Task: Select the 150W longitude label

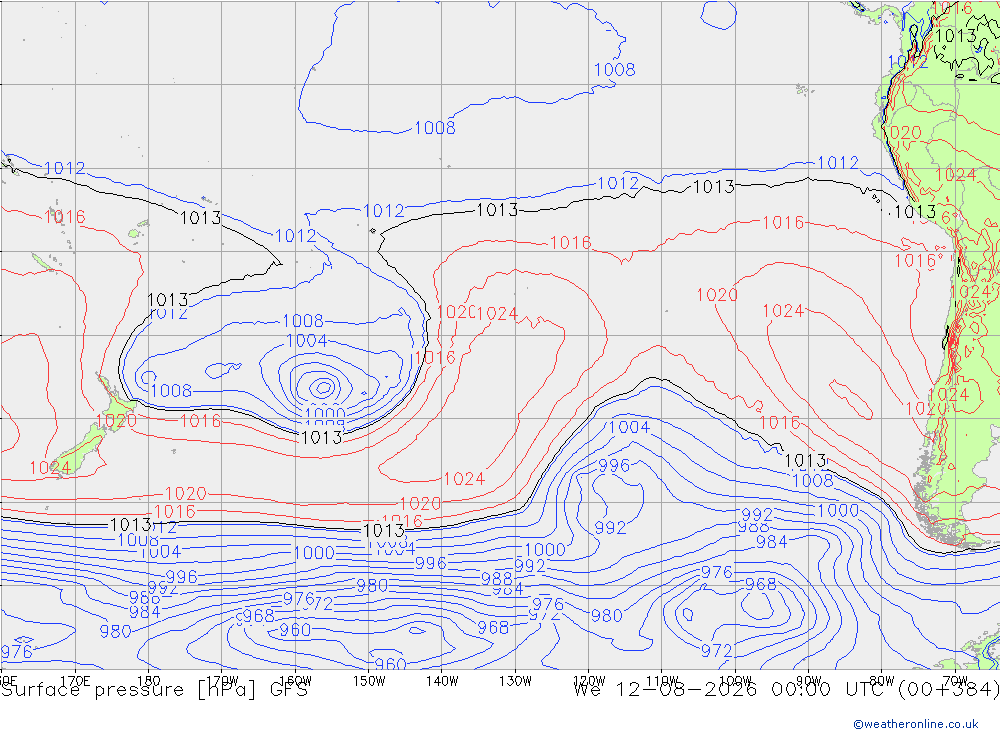Action: [x=369, y=681]
